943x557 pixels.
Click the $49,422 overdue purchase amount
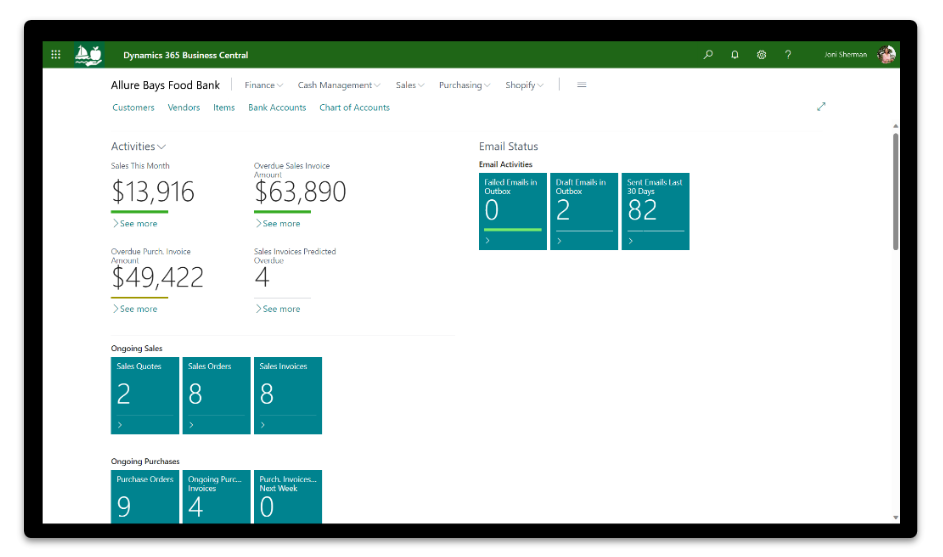coord(158,277)
